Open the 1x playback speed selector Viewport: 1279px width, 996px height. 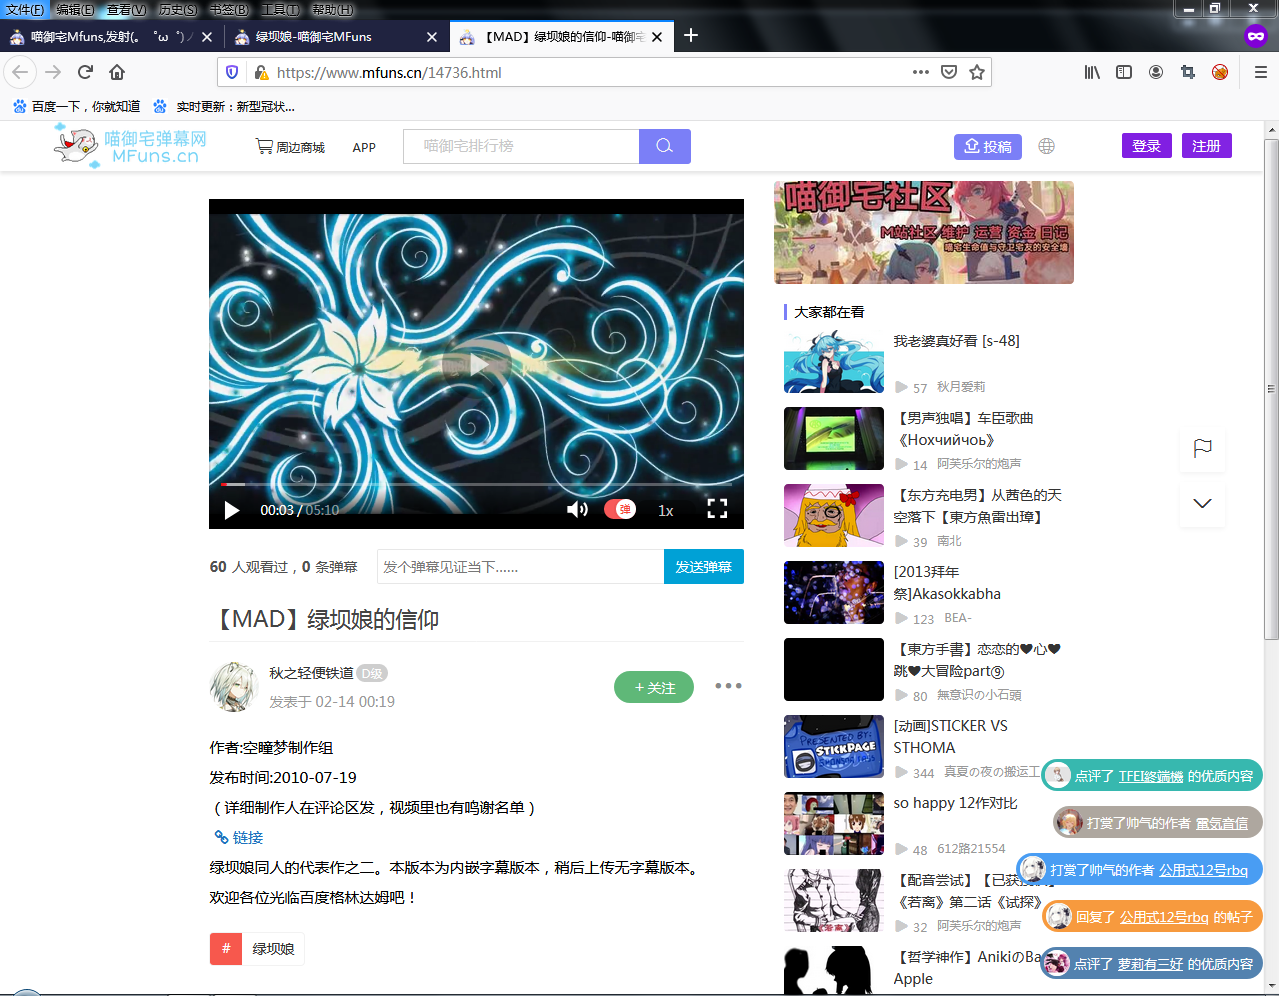(x=665, y=510)
